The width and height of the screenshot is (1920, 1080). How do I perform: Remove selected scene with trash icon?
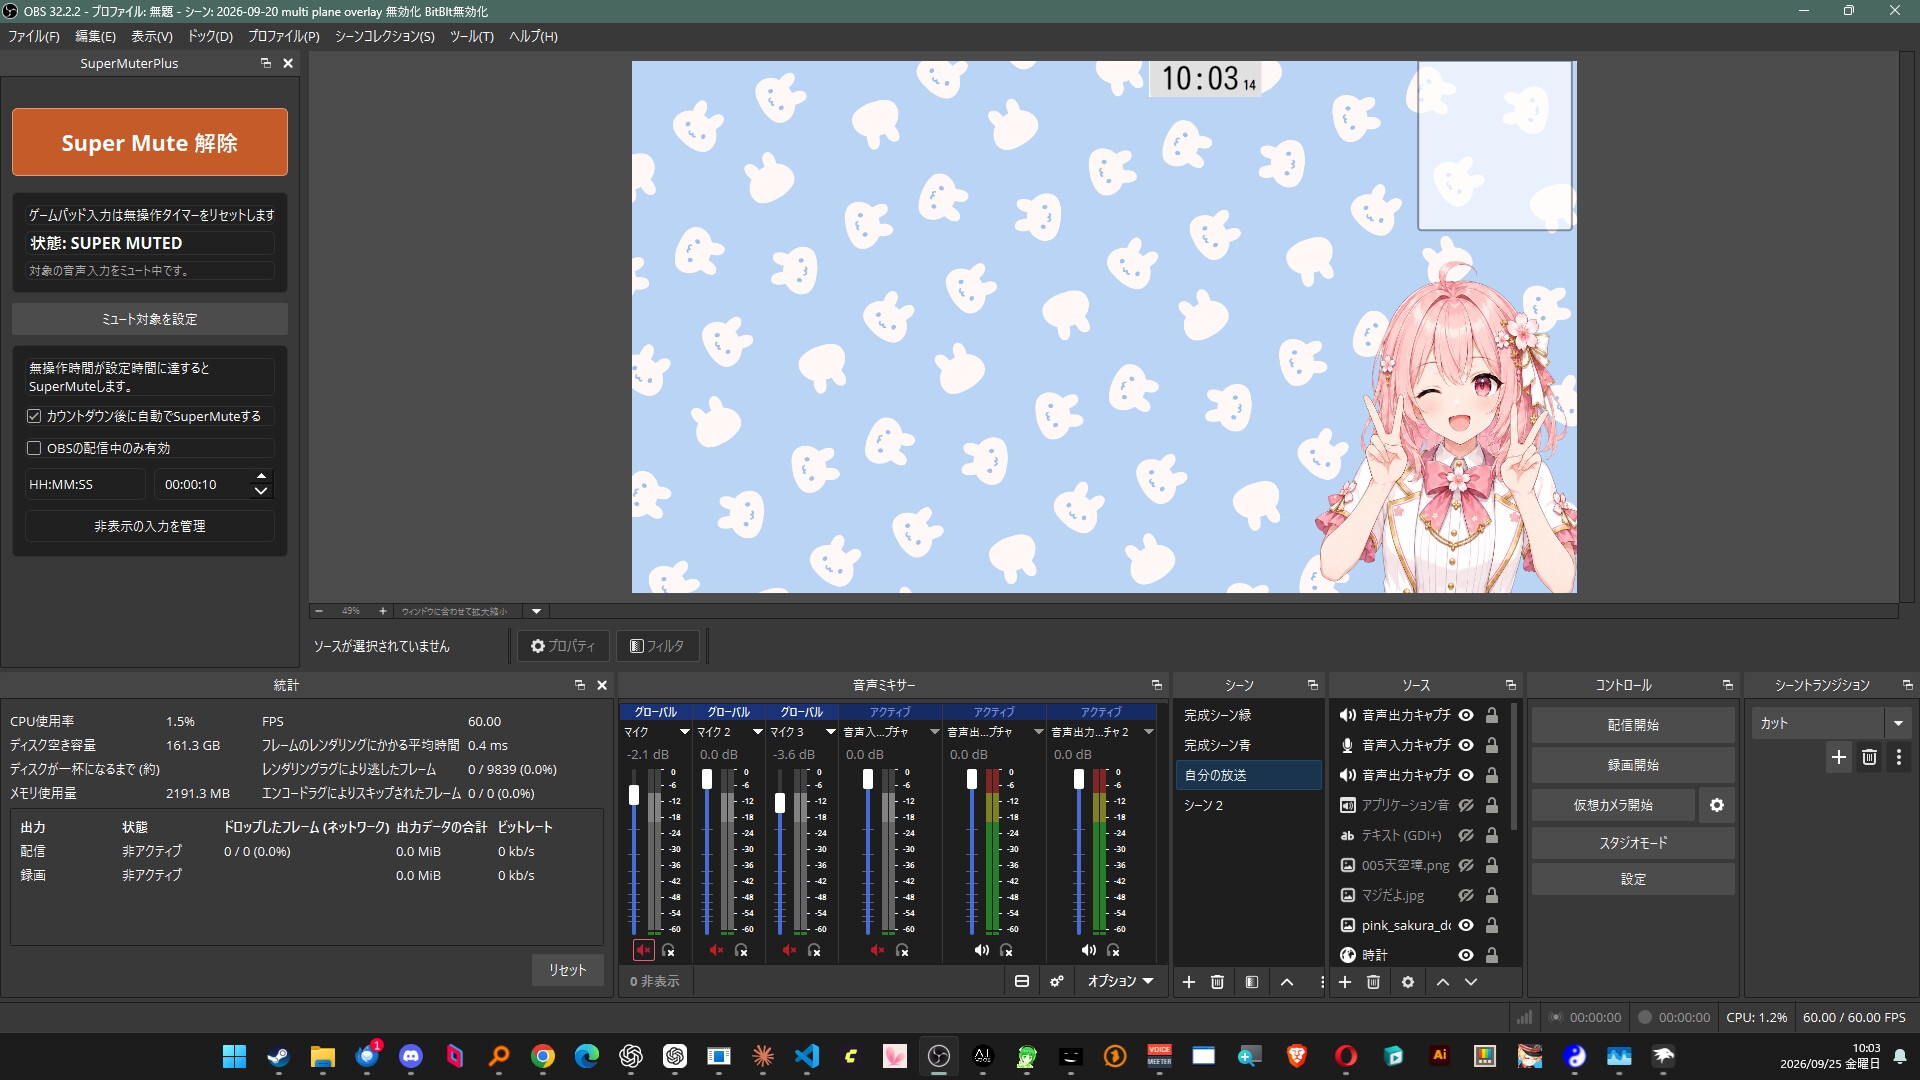(x=1217, y=982)
